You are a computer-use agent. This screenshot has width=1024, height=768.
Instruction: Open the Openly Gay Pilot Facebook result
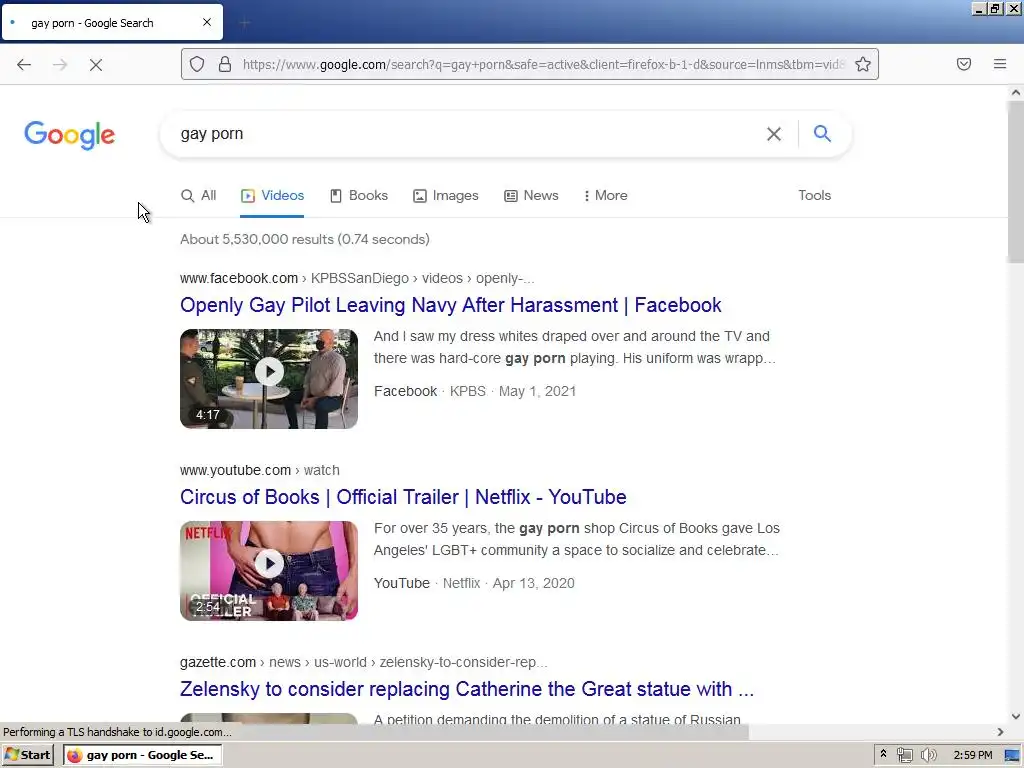pos(451,305)
